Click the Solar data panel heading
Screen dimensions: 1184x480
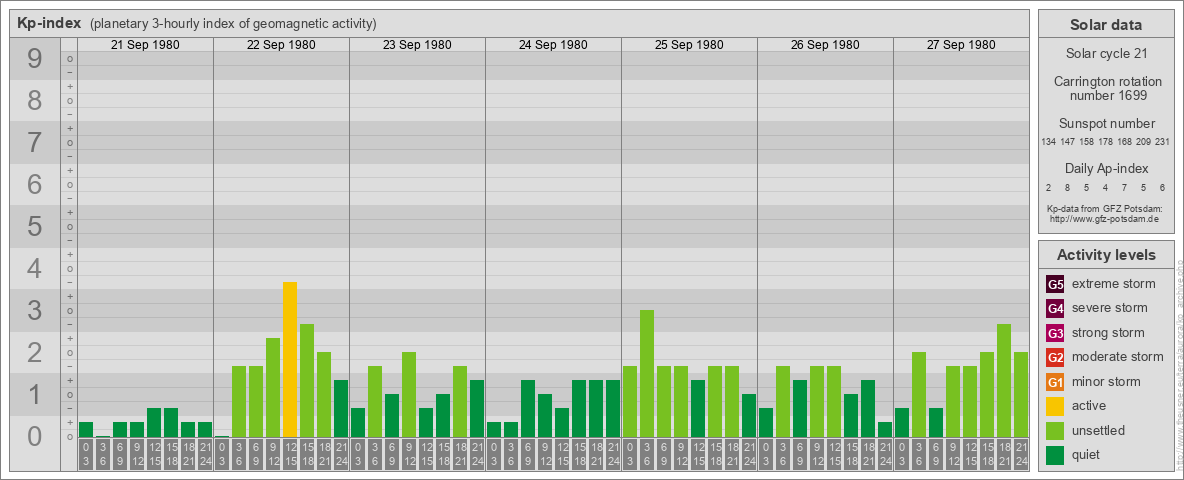point(1106,25)
